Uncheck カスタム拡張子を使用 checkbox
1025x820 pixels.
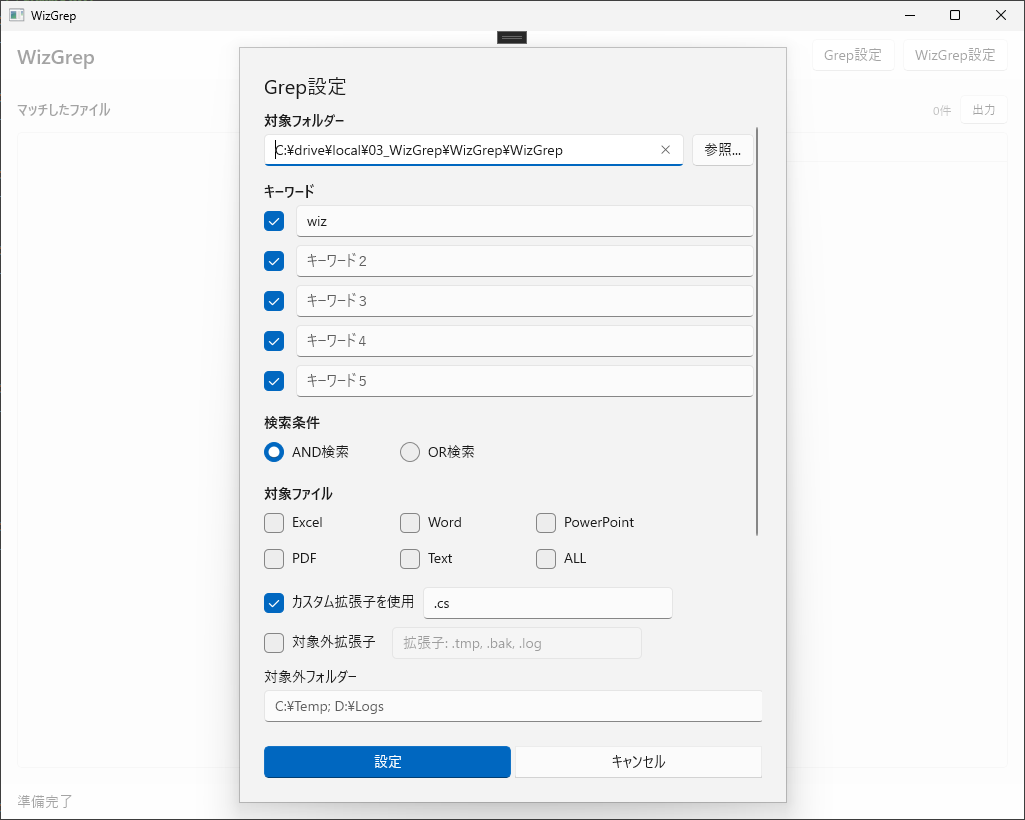click(274, 603)
